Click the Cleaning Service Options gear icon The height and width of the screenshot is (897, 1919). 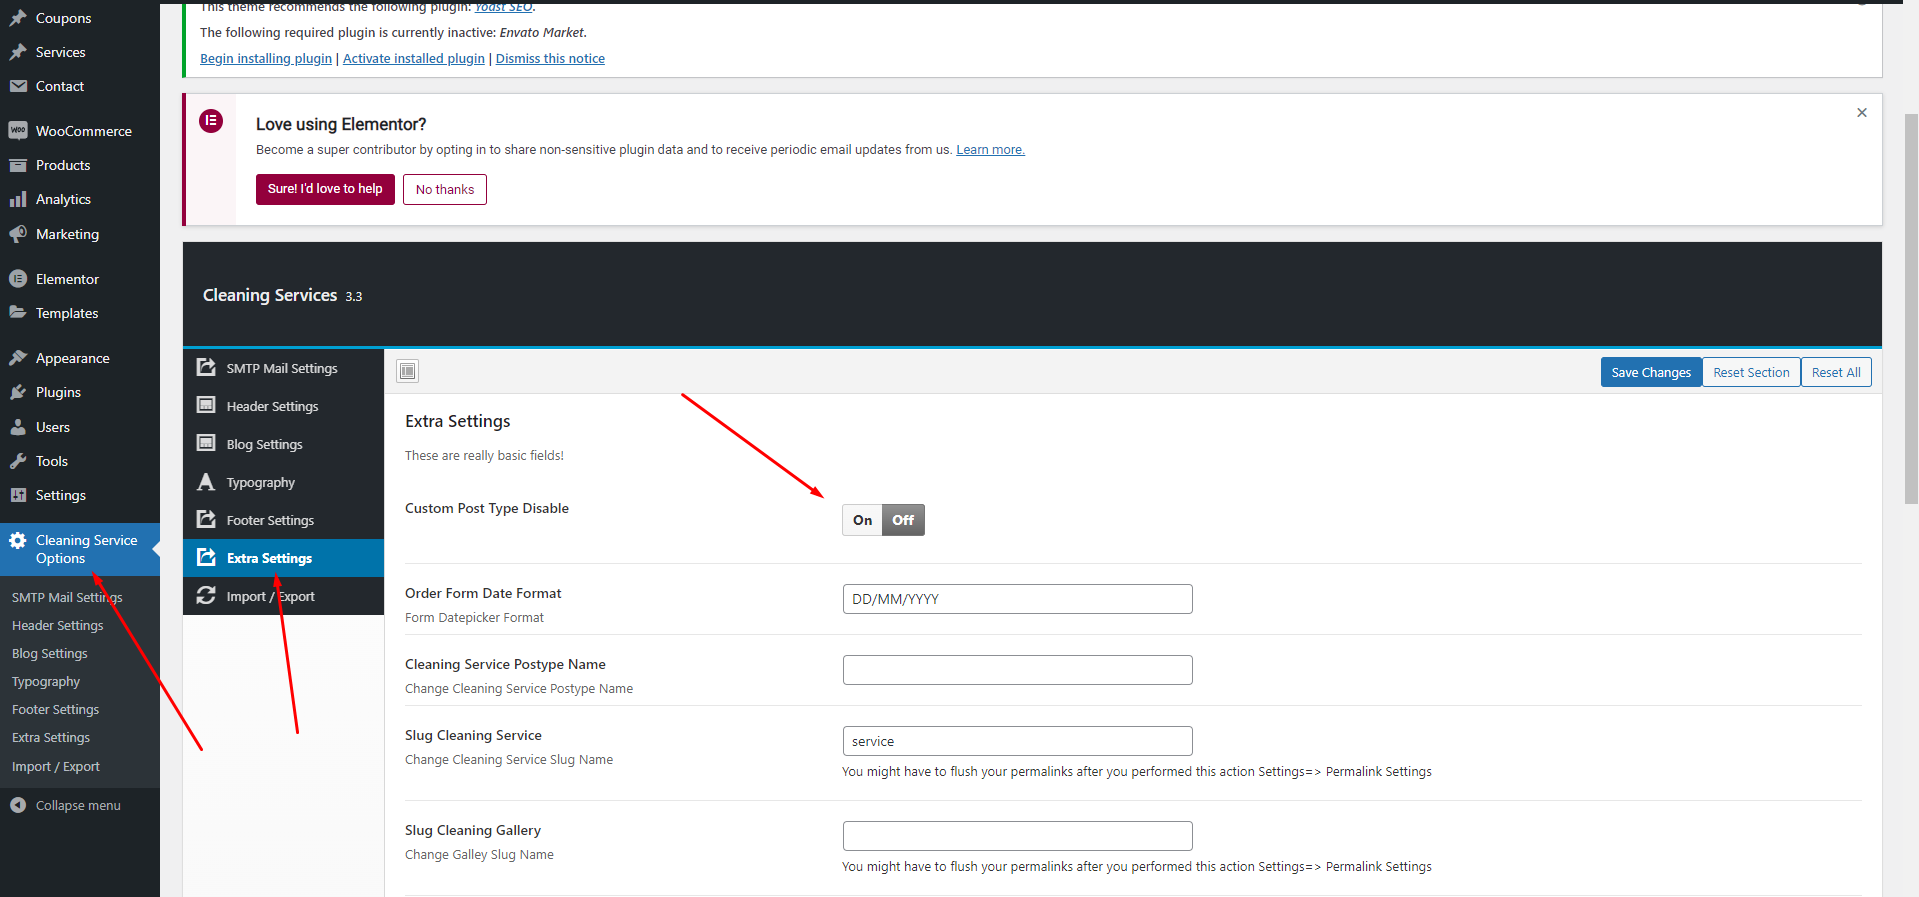coord(18,541)
